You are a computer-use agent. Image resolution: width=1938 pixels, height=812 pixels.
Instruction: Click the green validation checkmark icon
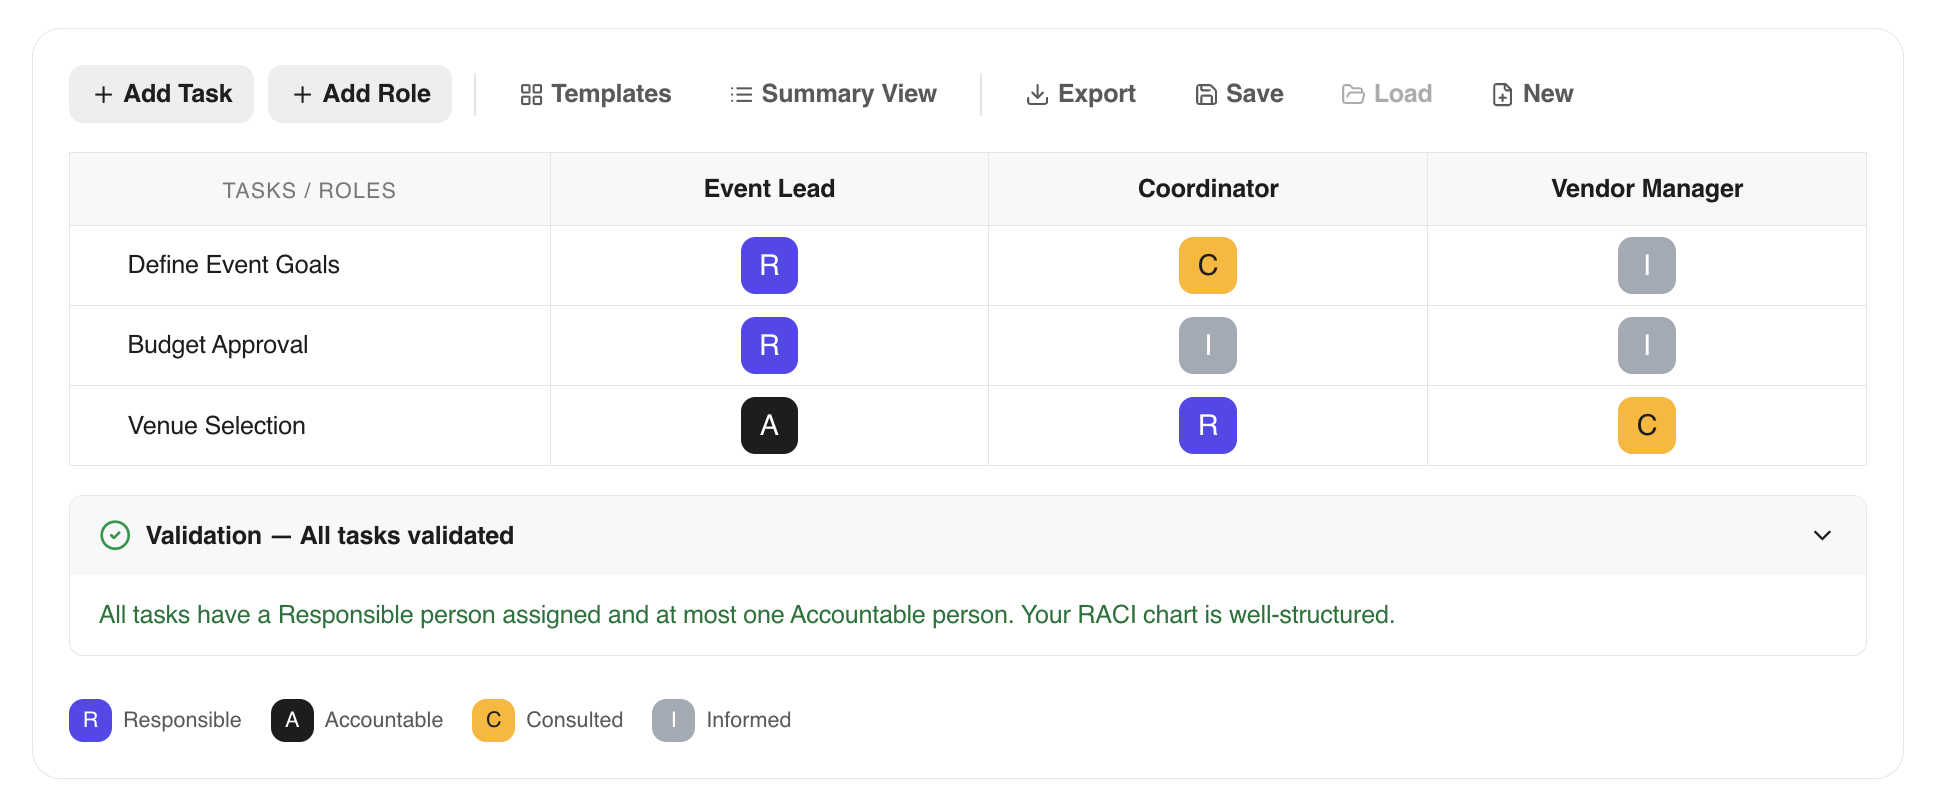point(115,535)
